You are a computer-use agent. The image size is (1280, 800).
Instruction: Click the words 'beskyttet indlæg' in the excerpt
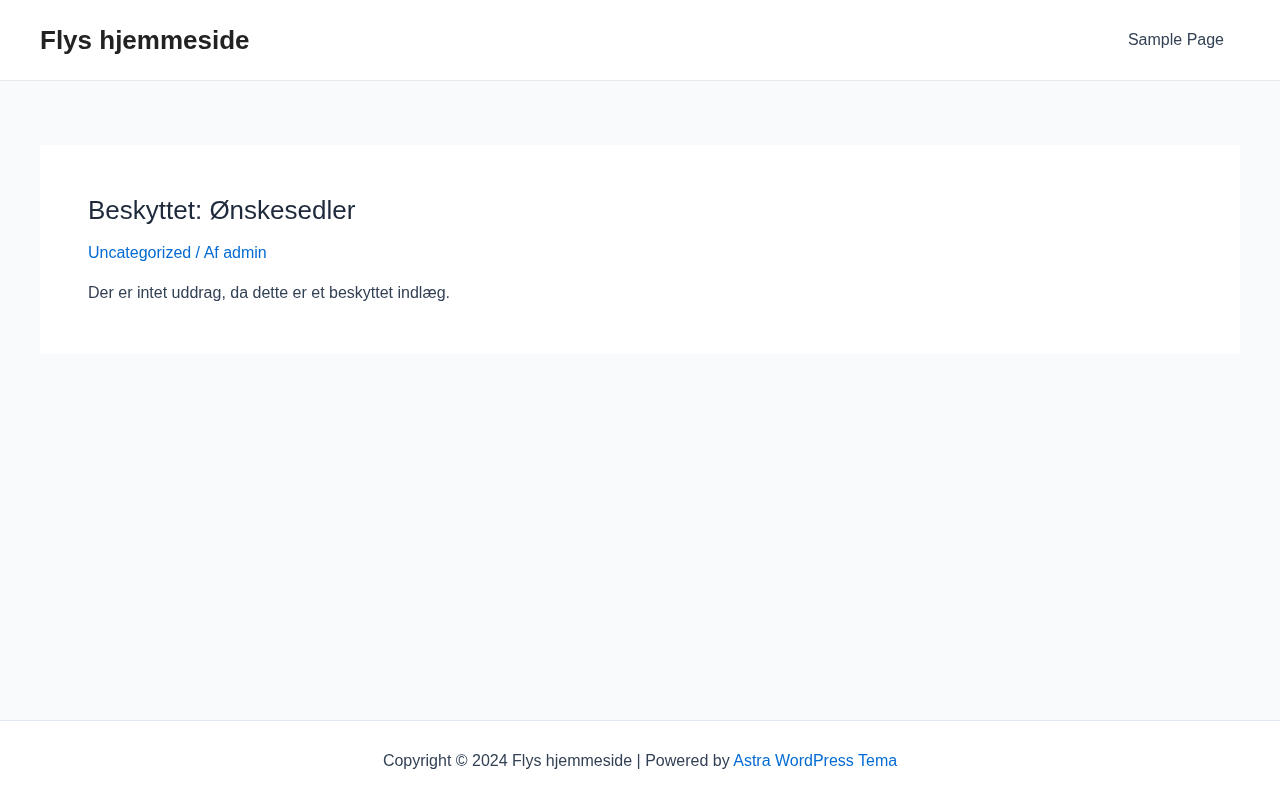point(388,293)
